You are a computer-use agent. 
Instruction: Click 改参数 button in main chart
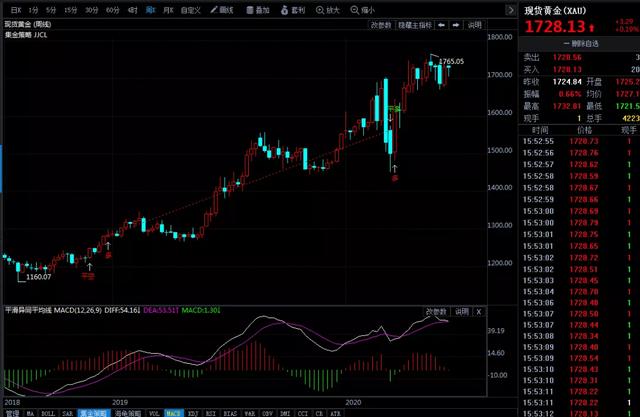click(x=381, y=25)
